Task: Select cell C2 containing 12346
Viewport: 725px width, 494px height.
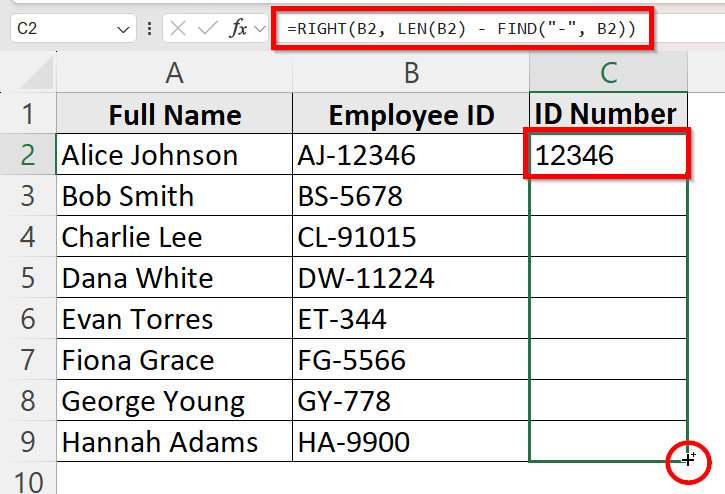Action: 607,156
